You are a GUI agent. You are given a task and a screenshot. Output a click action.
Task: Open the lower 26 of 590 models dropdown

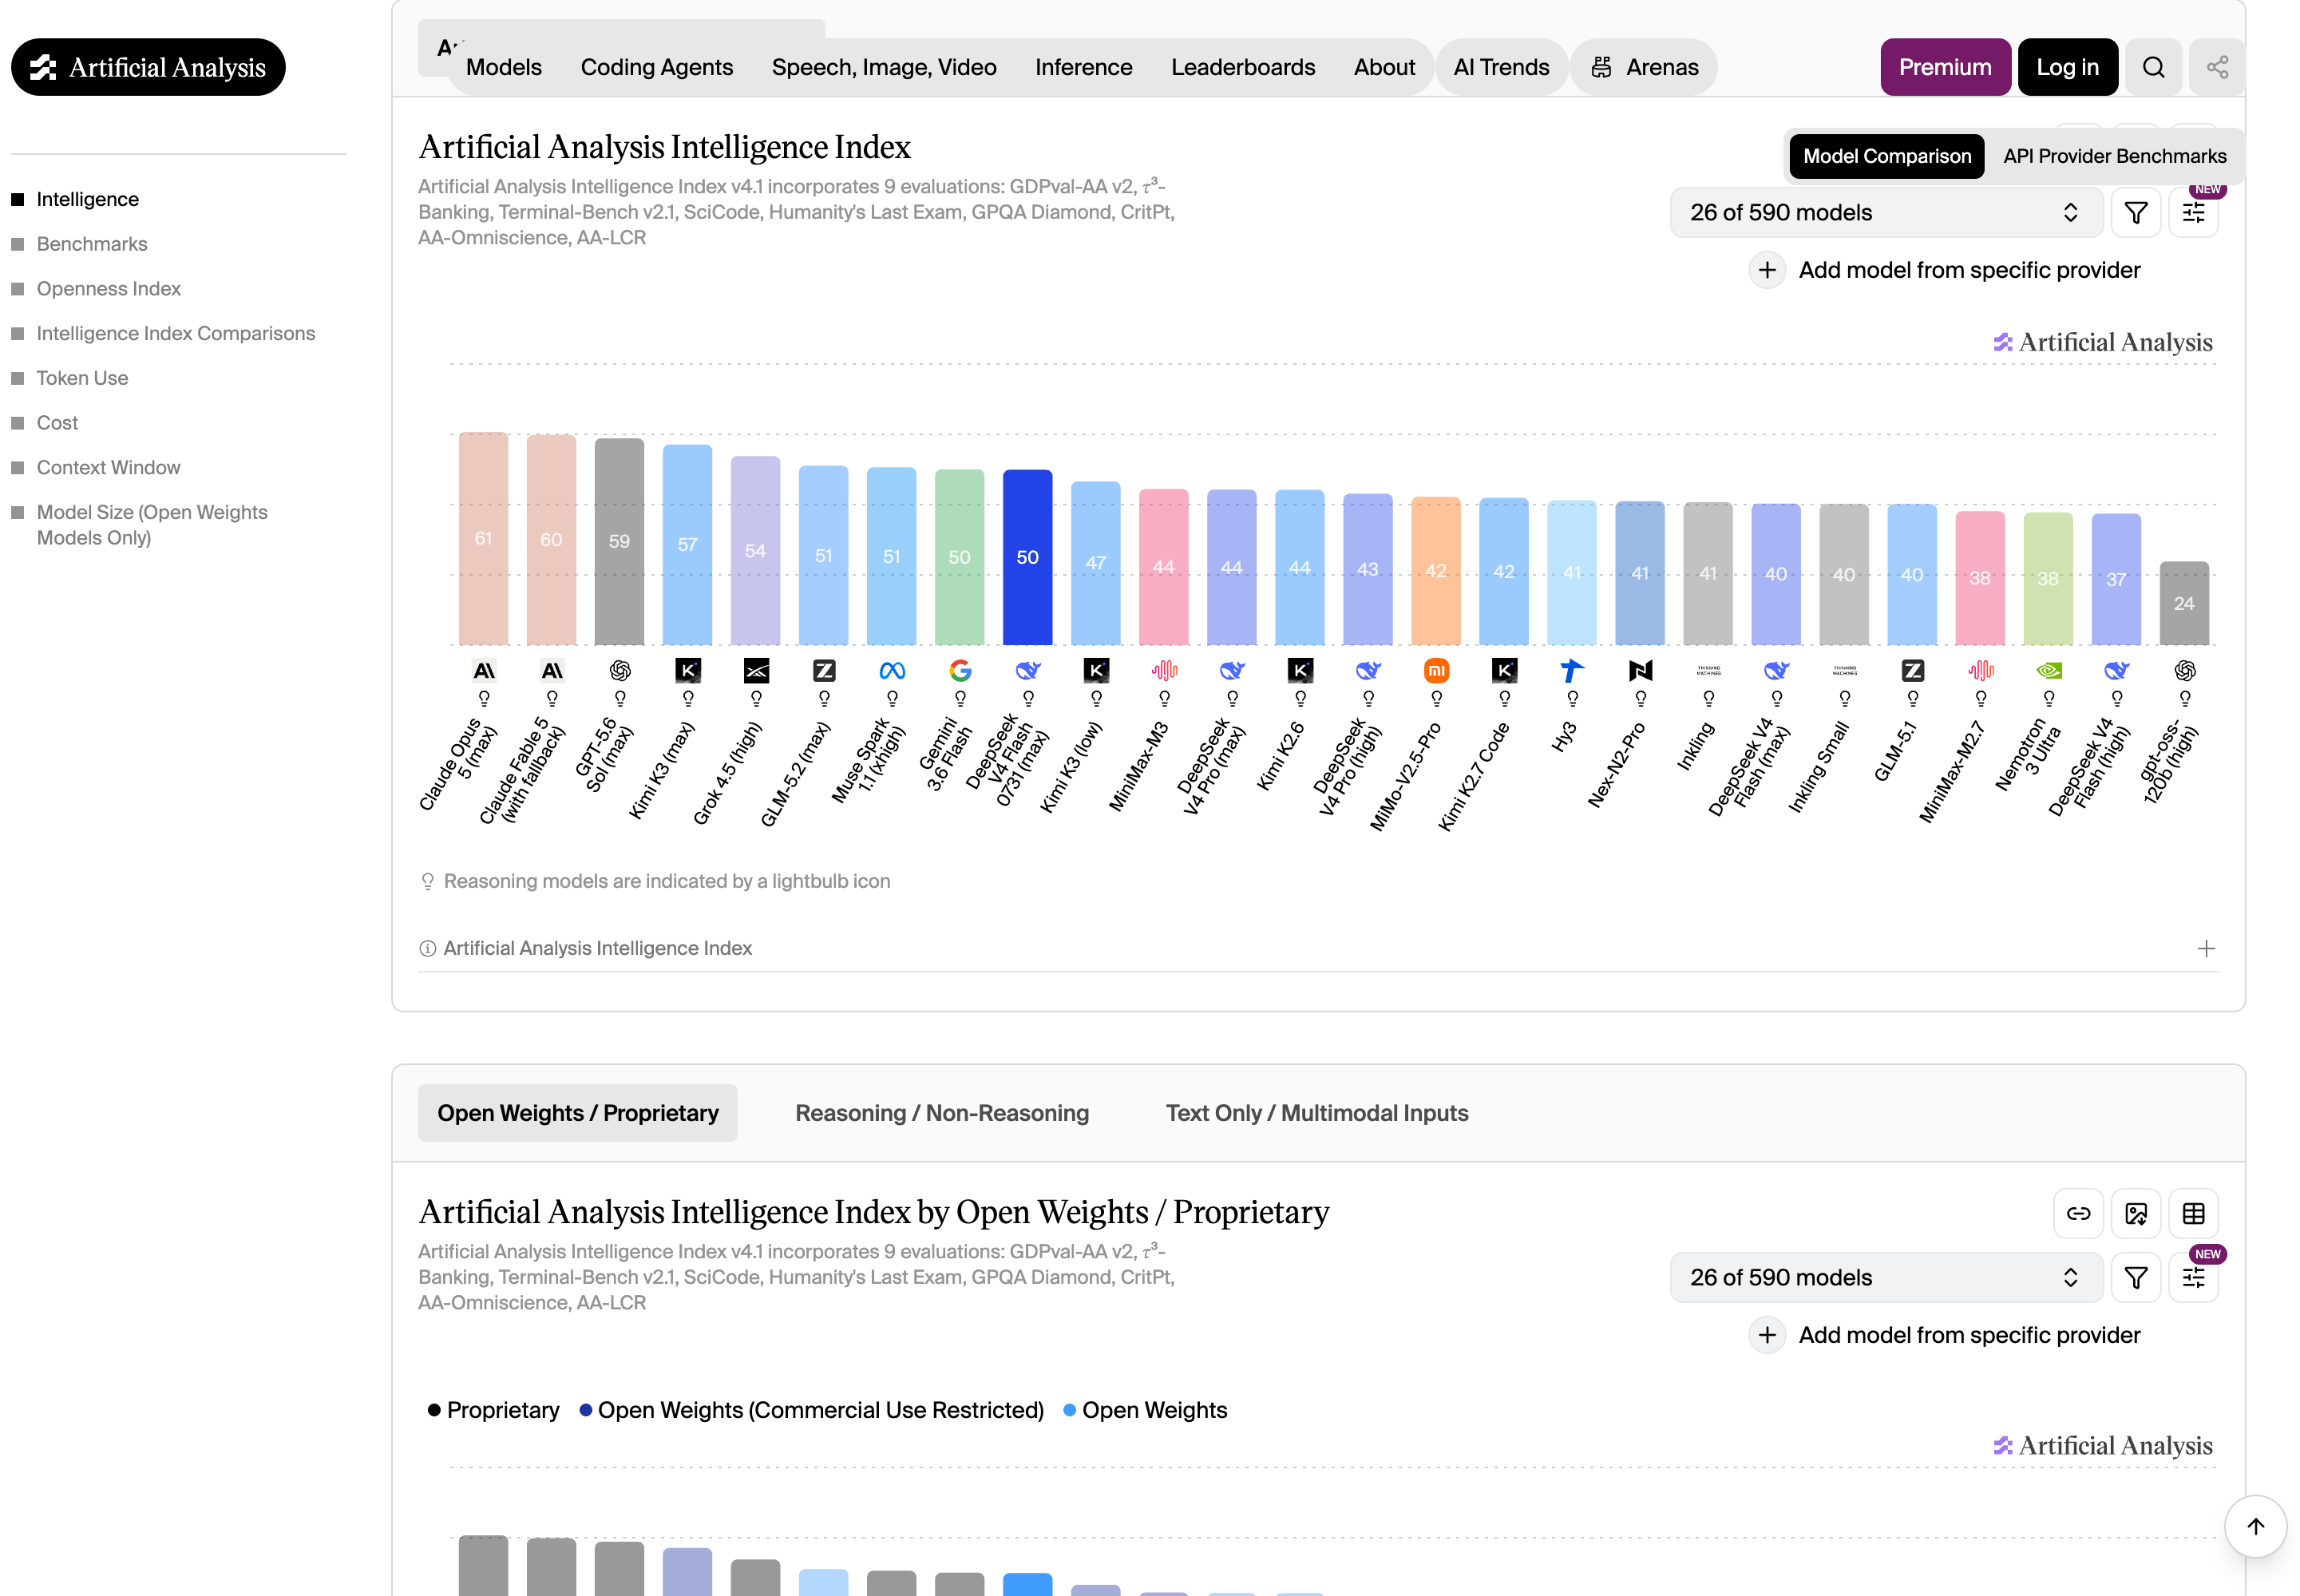[x=1886, y=1277]
